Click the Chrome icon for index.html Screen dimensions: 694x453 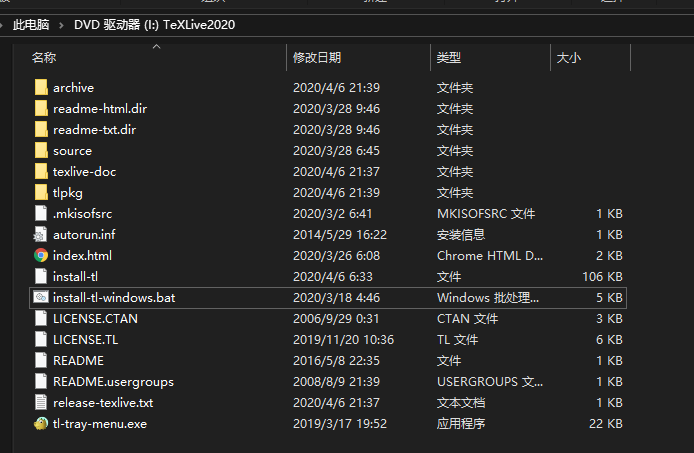[x=41, y=256]
